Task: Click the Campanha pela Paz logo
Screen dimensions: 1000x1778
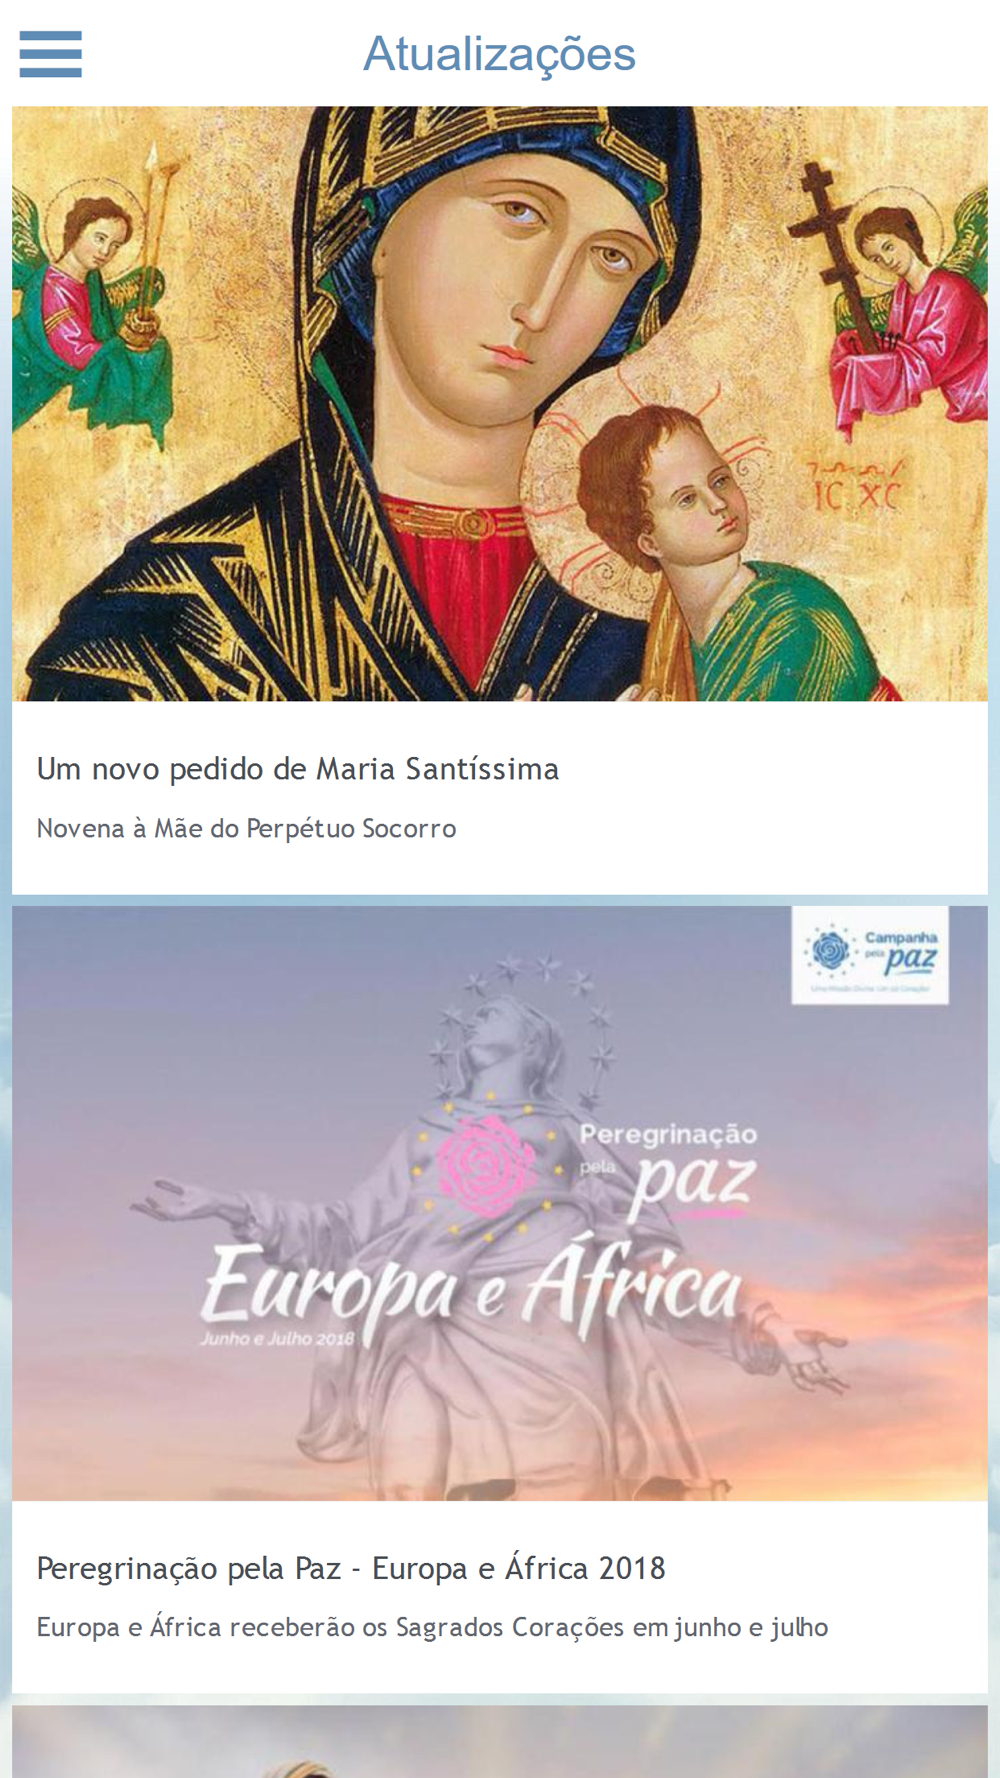Action: tap(870, 955)
